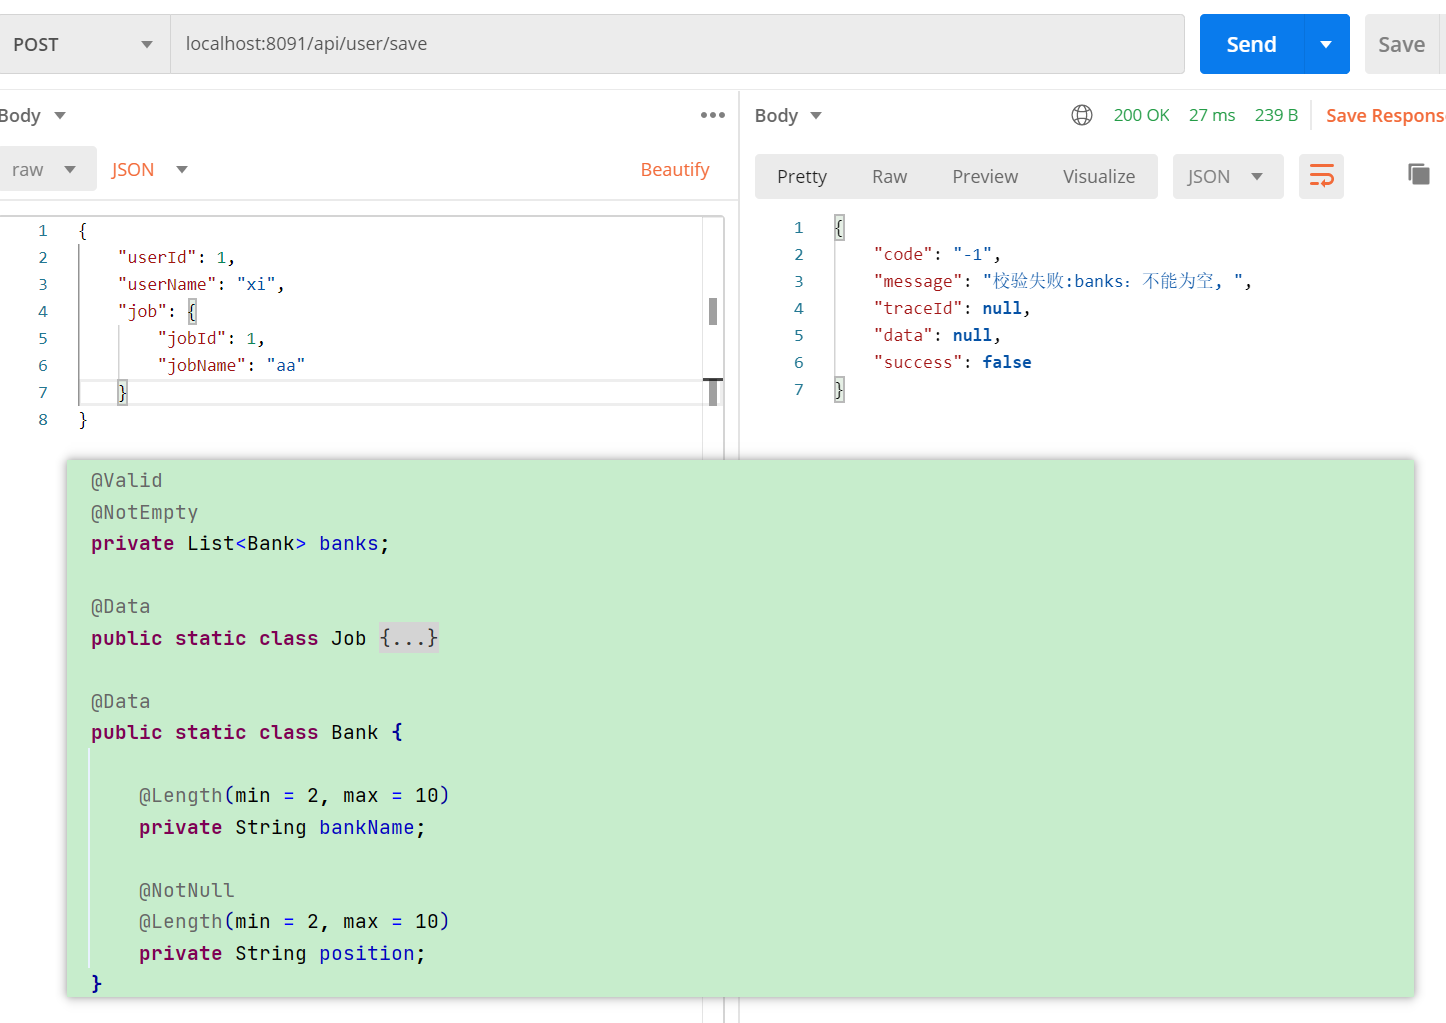Click the Save request button

click(1401, 44)
